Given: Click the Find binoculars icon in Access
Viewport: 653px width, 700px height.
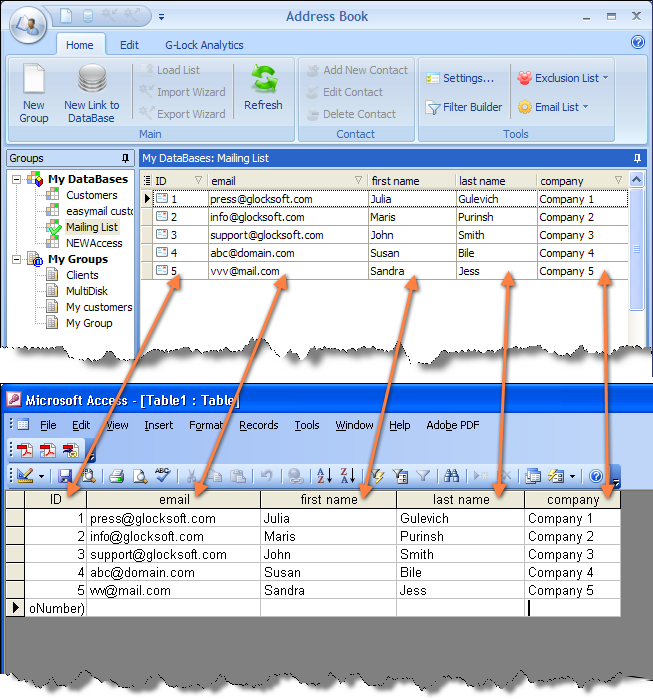Looking at the screenshot, I should (x=451, y=476).
